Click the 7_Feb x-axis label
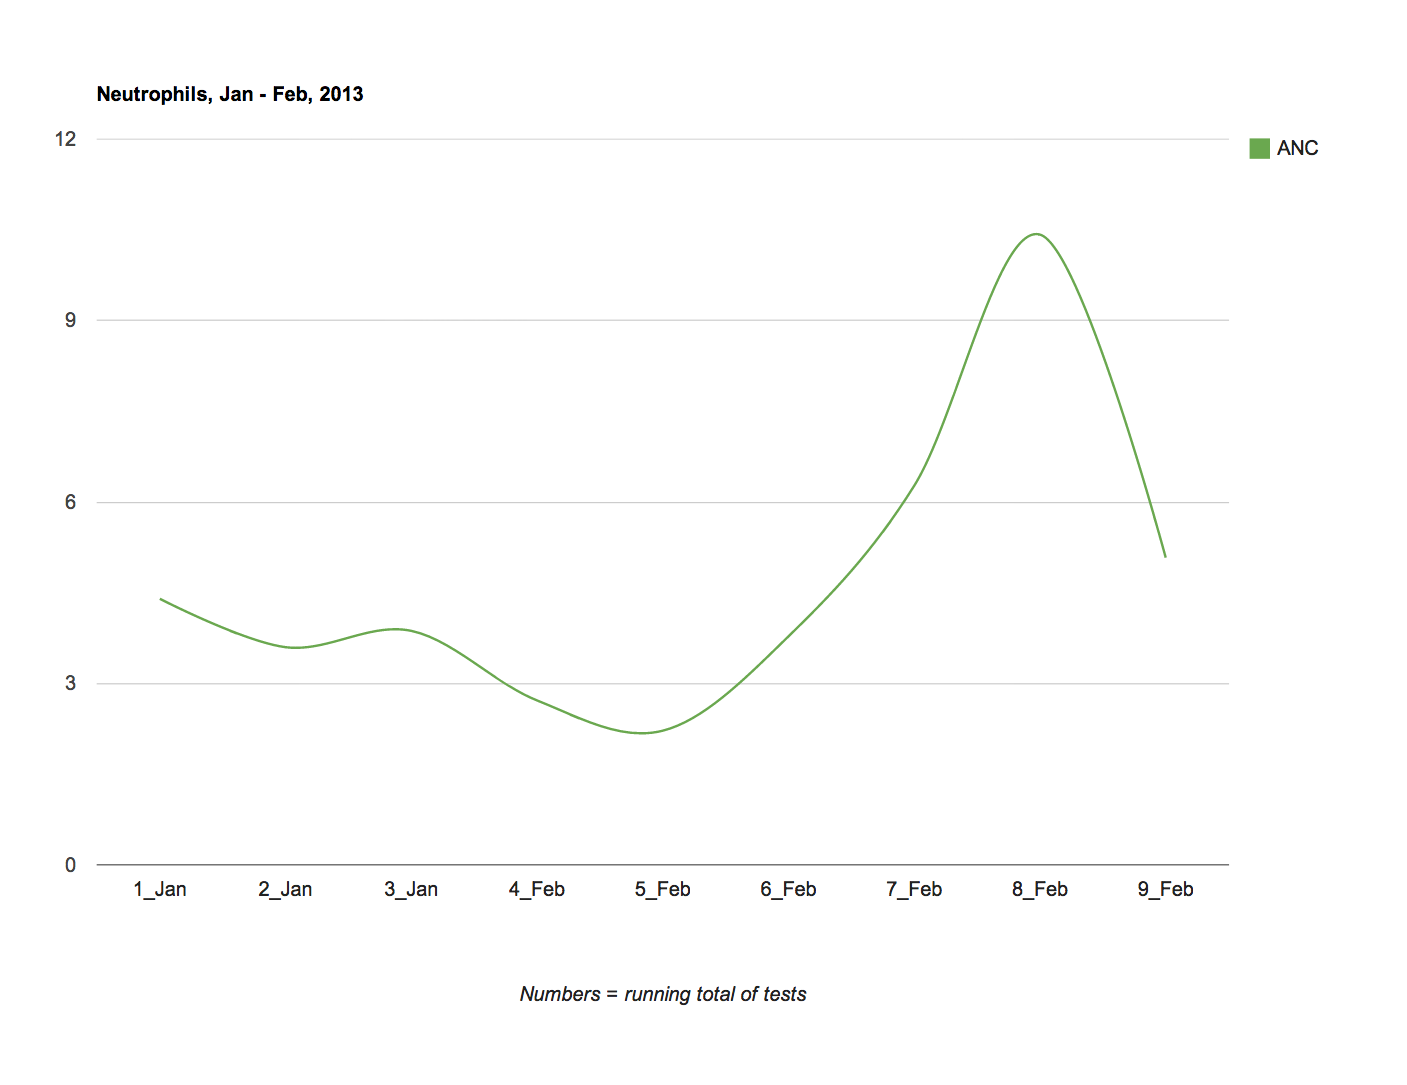Screen dimensions: 1407x1085 tap(914, 889)
